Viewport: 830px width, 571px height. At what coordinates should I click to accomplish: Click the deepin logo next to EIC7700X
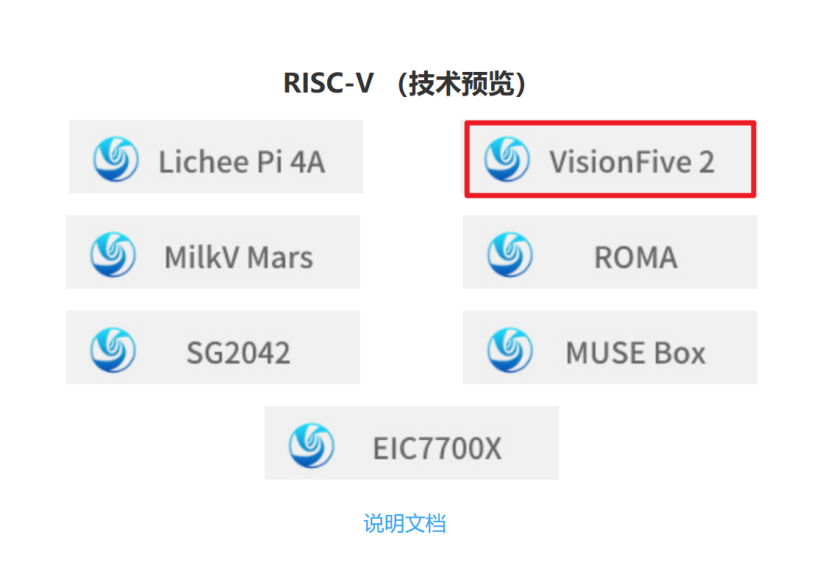311,446
